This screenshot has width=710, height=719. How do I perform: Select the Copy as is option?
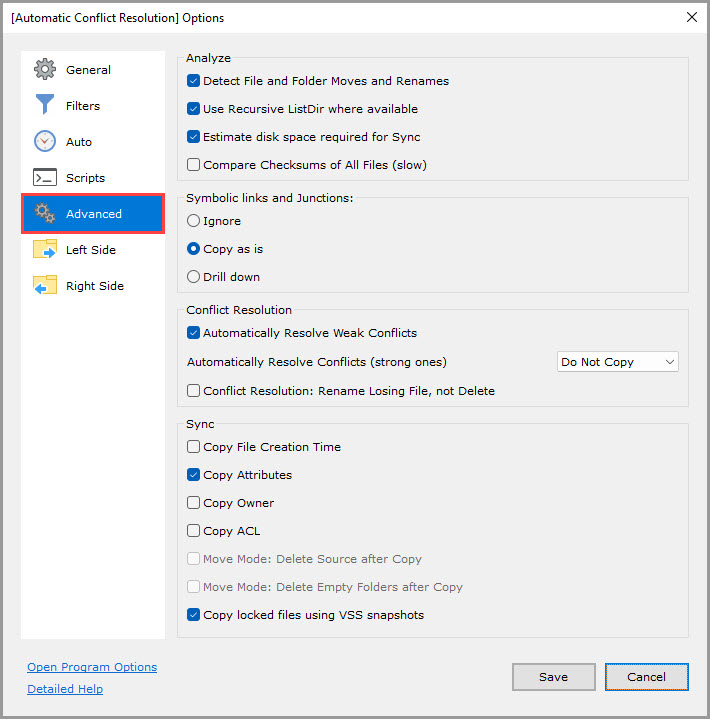click(193, 249)
